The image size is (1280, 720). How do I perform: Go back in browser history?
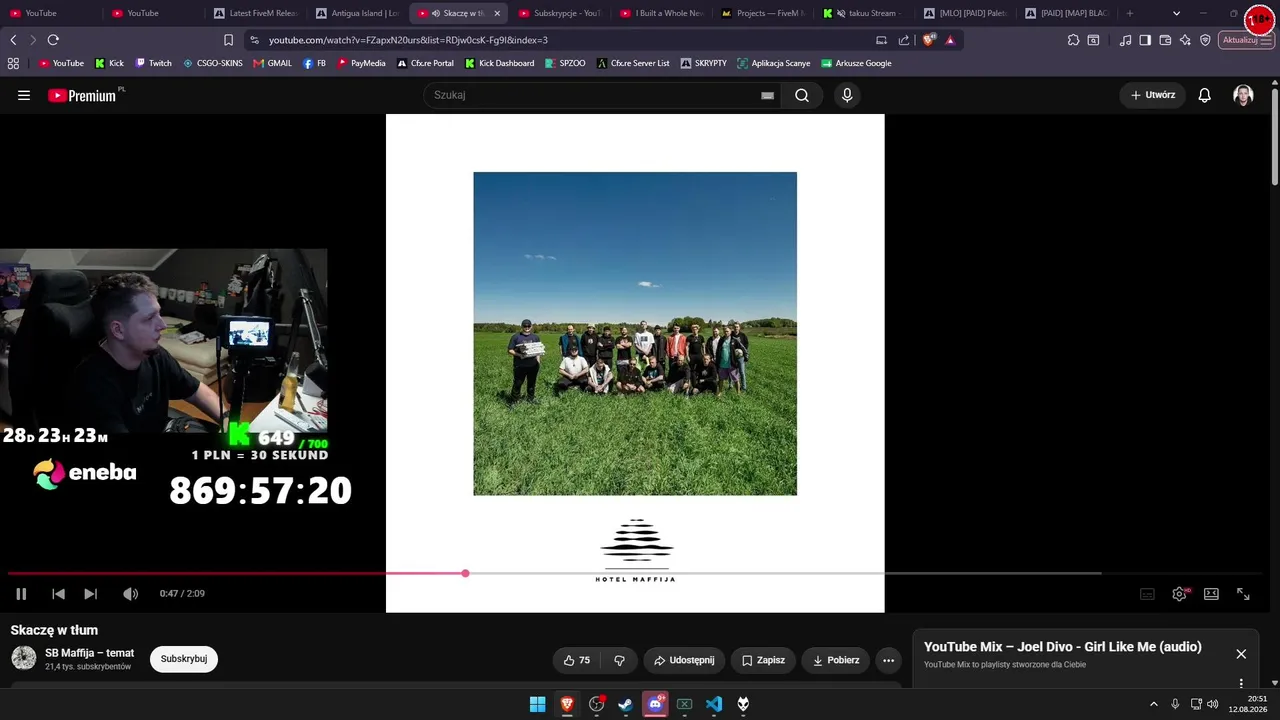[13, 40]
